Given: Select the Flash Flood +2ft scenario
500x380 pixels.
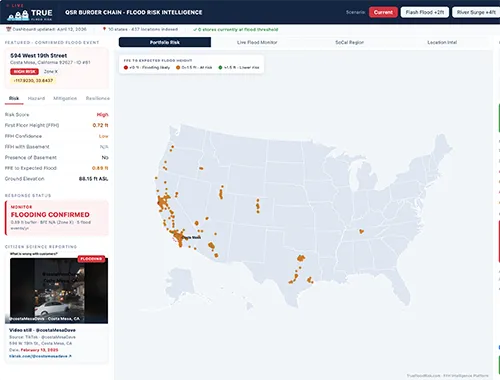Looking at the screenshot, I should (425, 12).
